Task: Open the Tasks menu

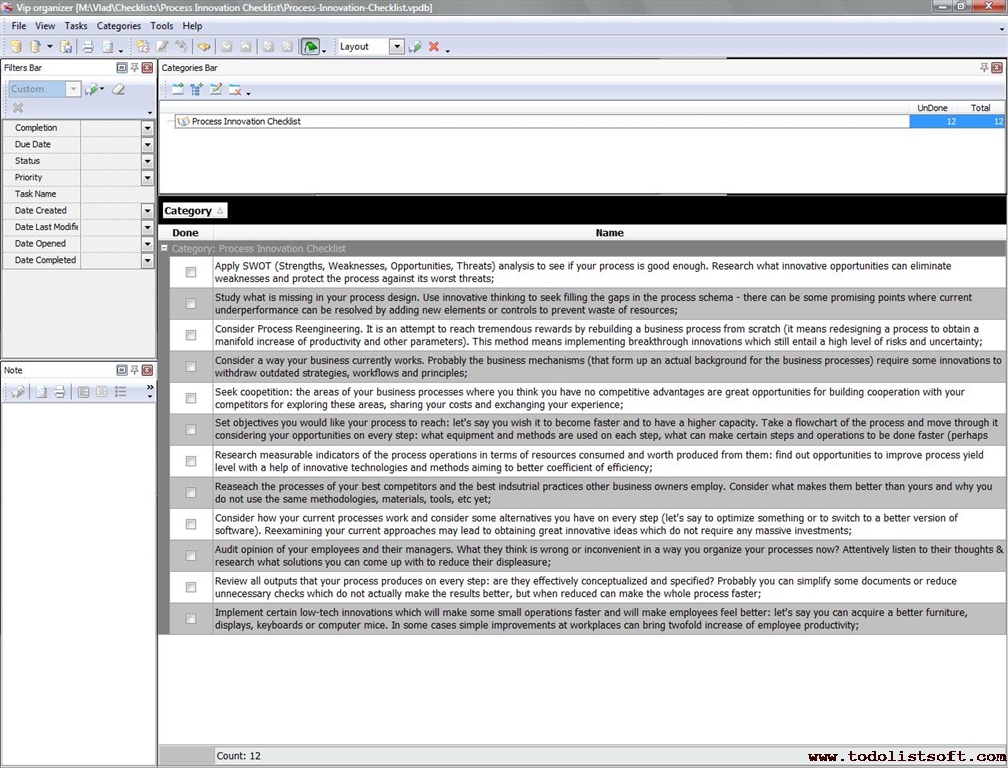Action: [76, 26]
